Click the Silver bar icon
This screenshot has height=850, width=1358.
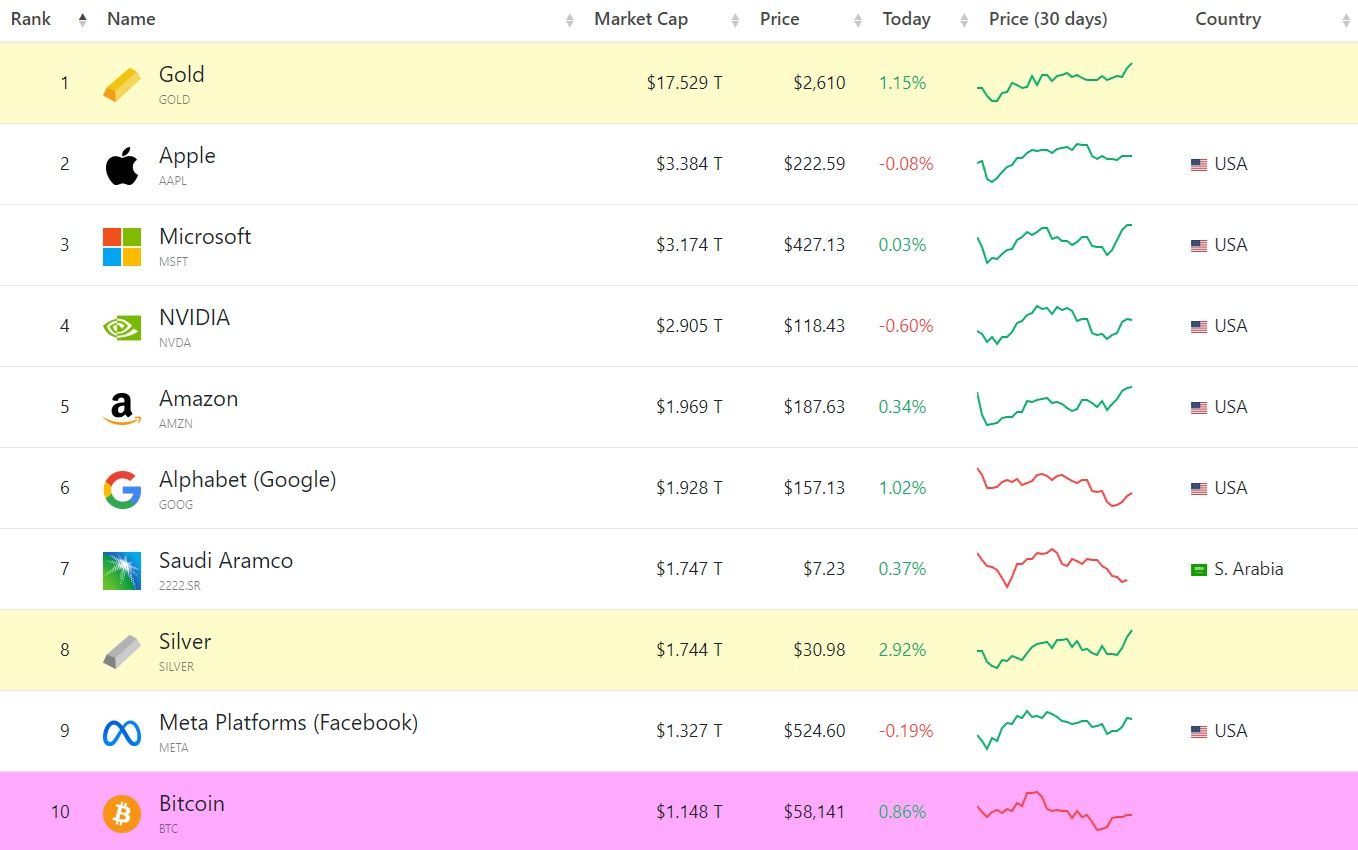[x=122, y=651]
